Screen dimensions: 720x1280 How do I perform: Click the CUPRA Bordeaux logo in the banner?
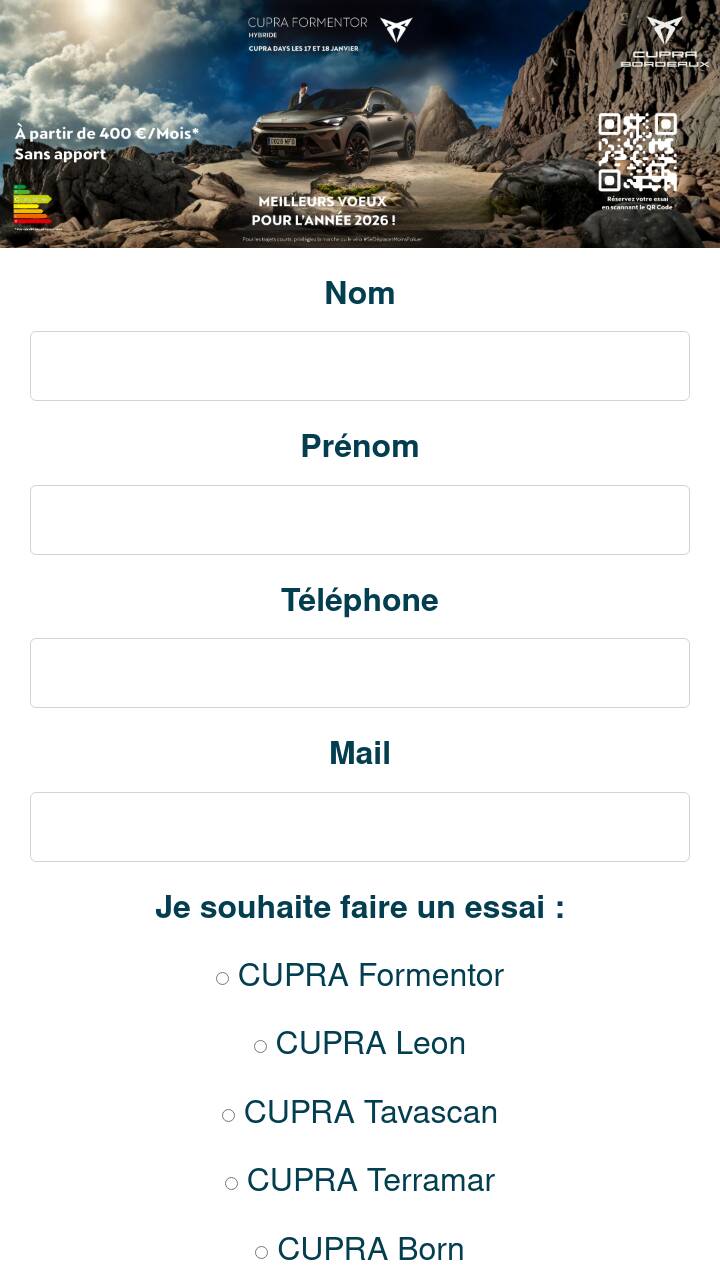664,42
